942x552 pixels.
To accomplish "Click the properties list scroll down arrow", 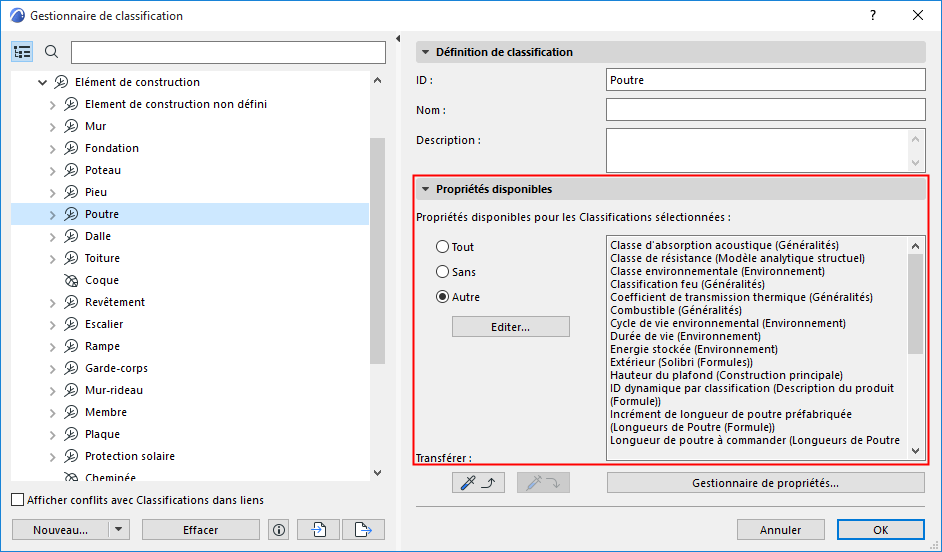I will [x=916, y=451].
